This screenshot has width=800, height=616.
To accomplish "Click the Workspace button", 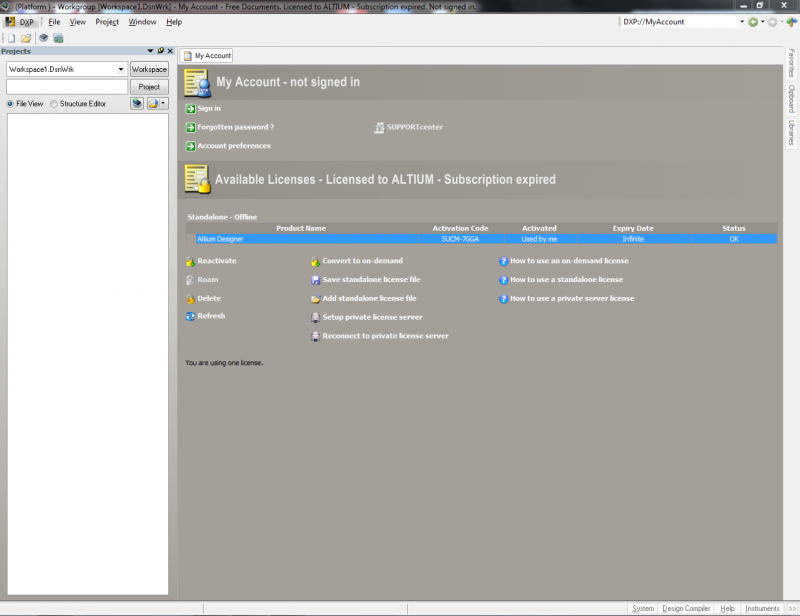I will [x=149, y=69].
